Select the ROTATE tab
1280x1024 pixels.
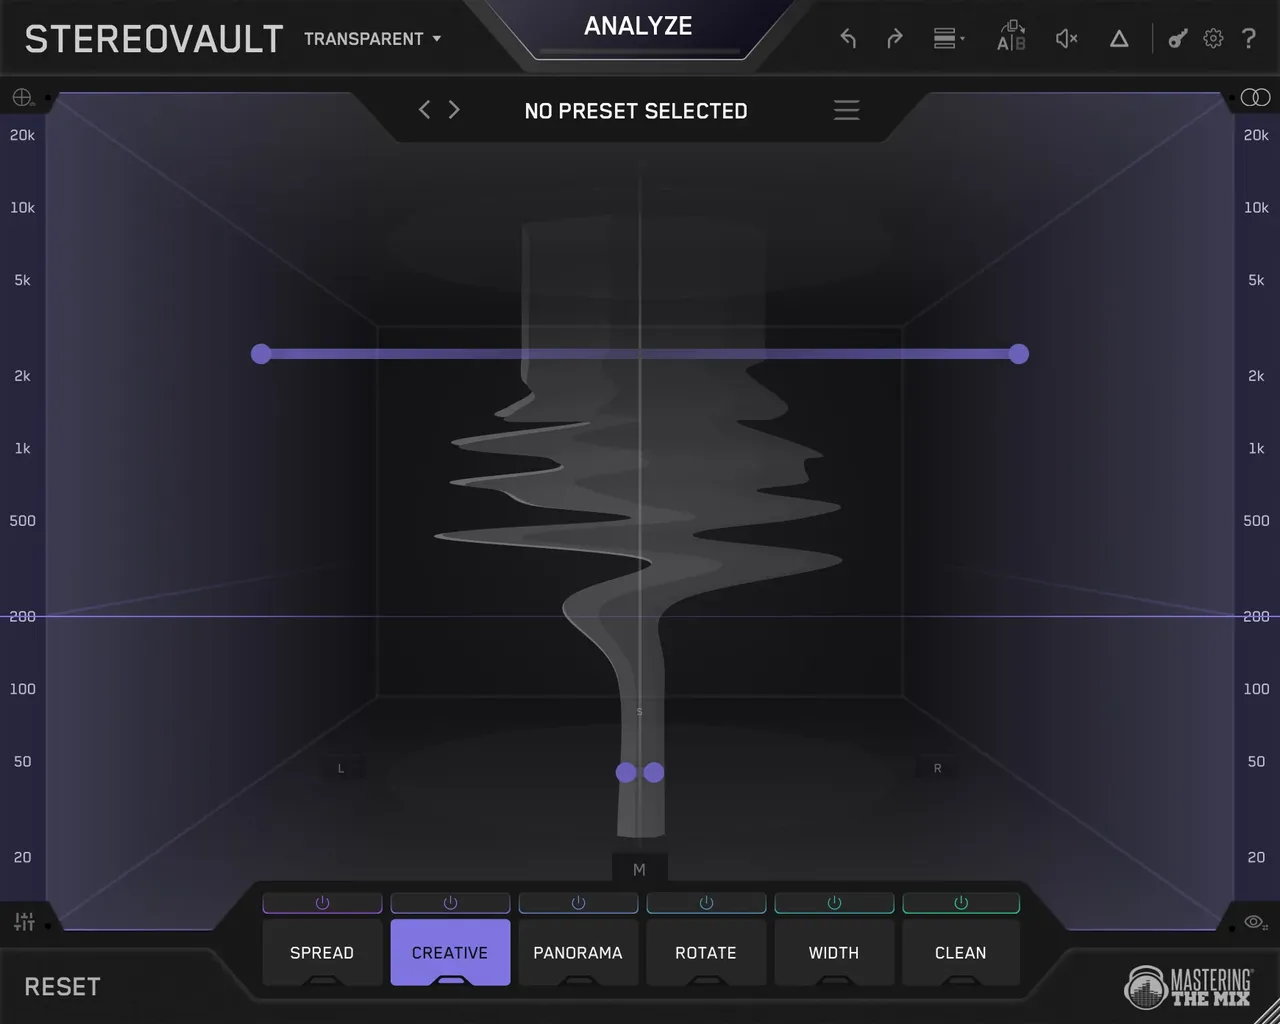(x=706, y=953)
